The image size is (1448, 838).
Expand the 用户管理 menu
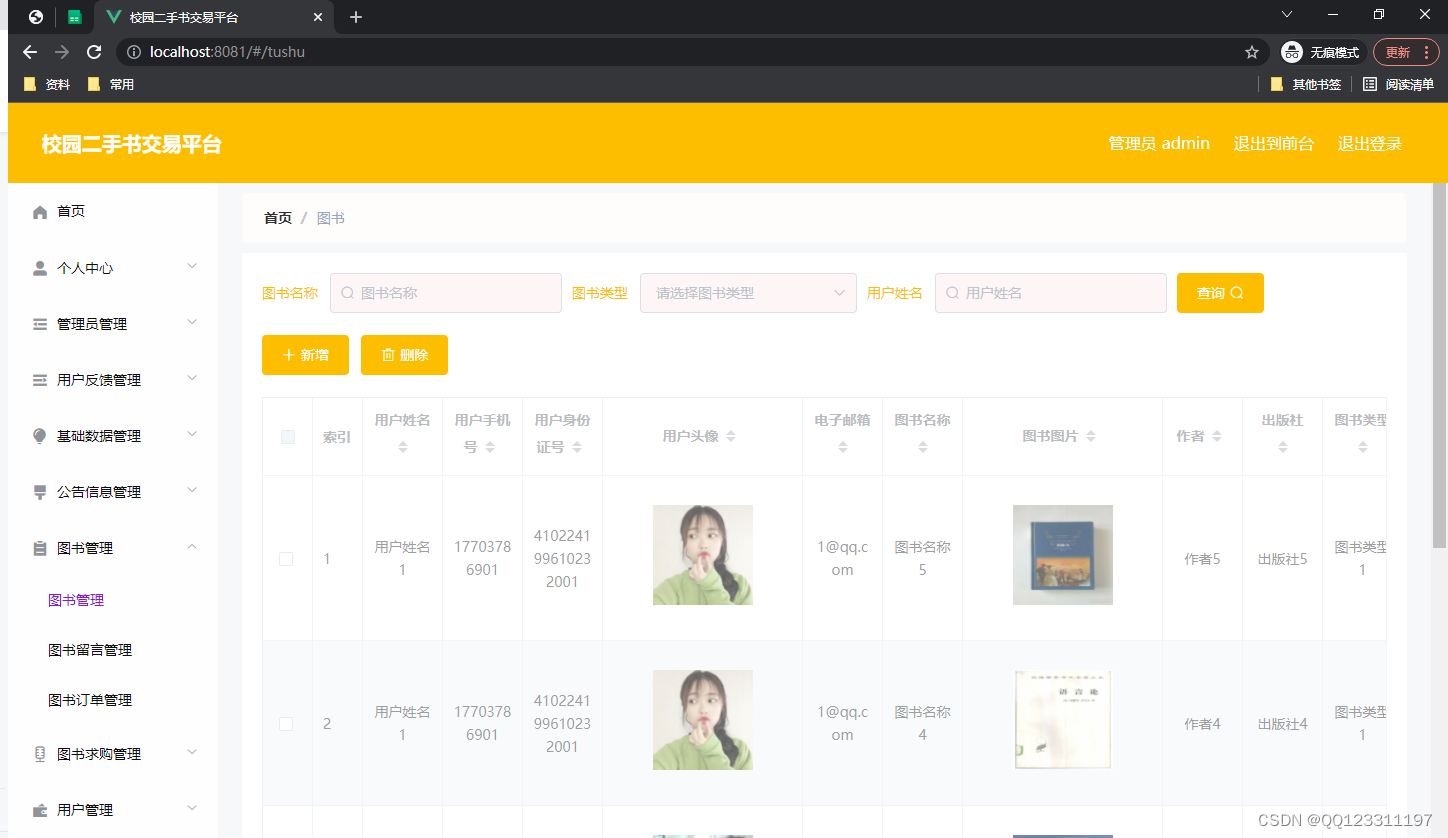(x=192, y=808)
